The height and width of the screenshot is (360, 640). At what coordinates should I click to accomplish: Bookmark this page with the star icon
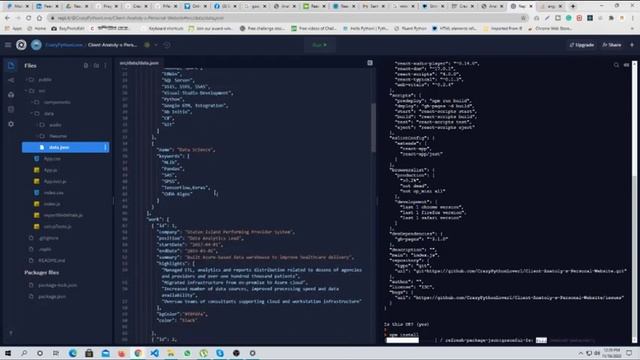pyautogui.click(x=523, y=18)
